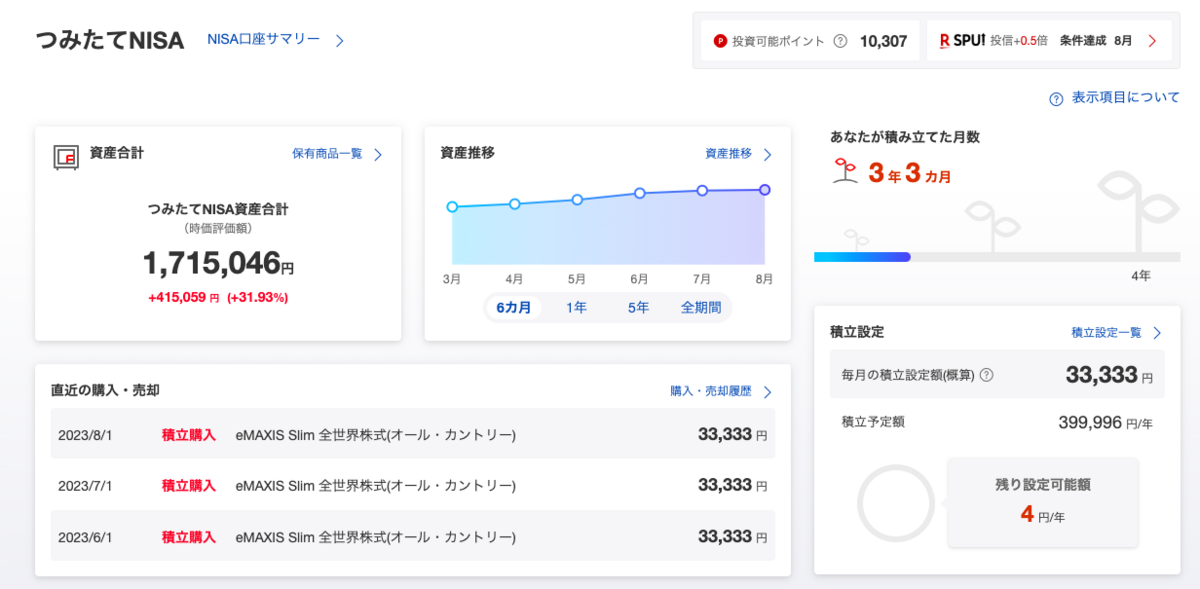Click gain figure +415,059 円
The height and width of the screenshot is (589, 1200).
(184, 298)
